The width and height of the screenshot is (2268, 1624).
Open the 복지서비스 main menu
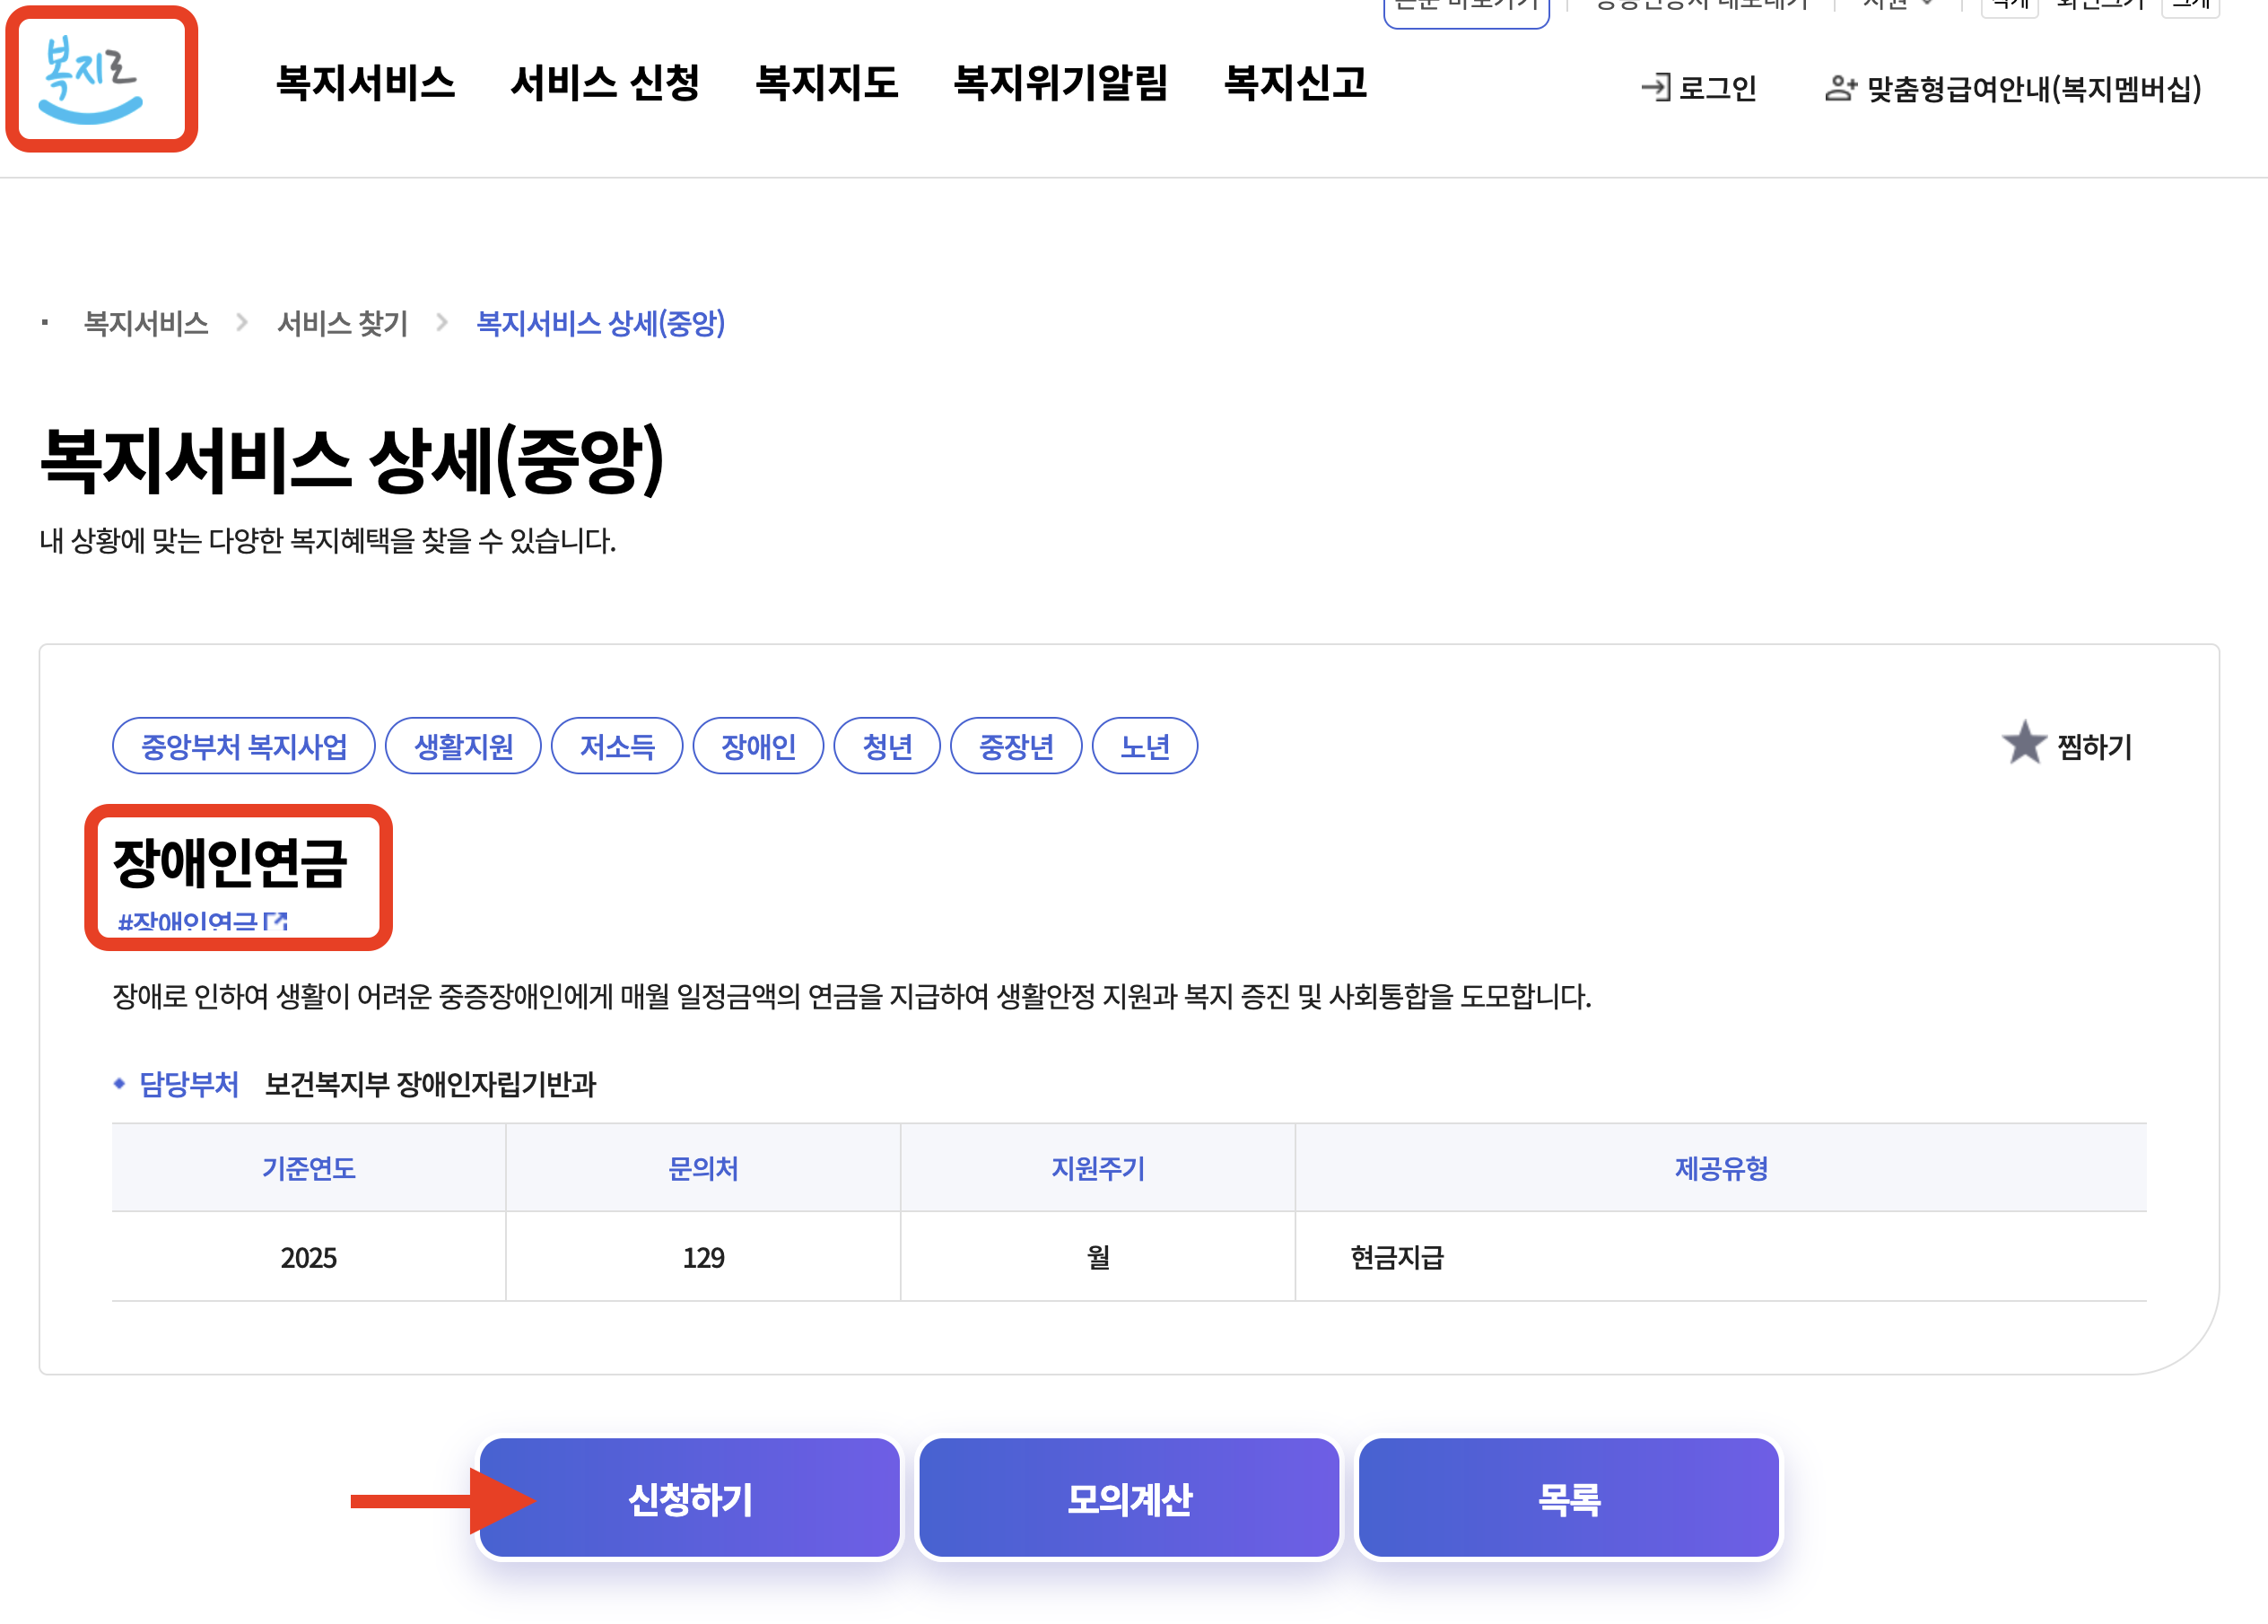(x=365, y=83)
